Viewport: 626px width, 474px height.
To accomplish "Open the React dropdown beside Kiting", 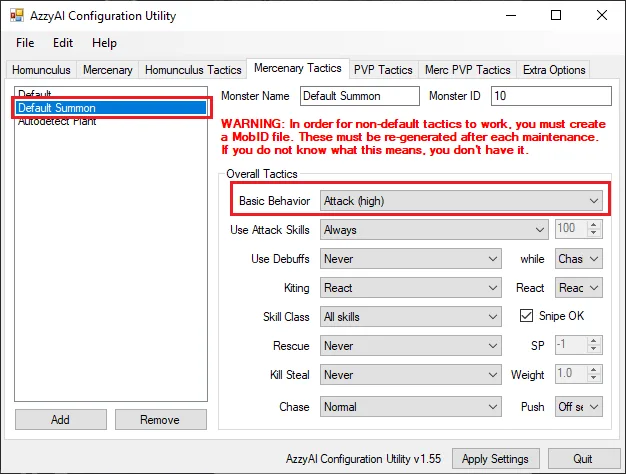I will pos(578,288).
